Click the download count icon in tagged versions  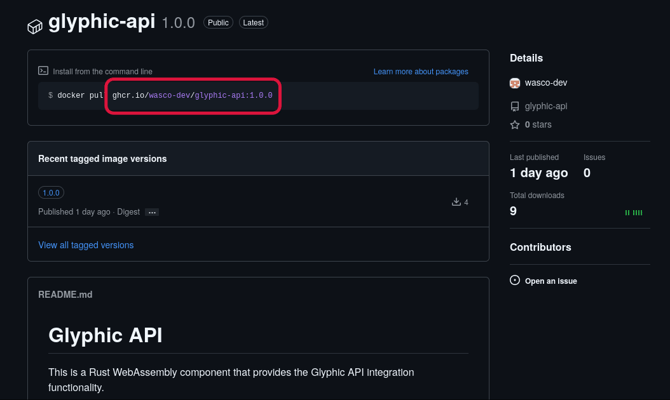[456, 202]
